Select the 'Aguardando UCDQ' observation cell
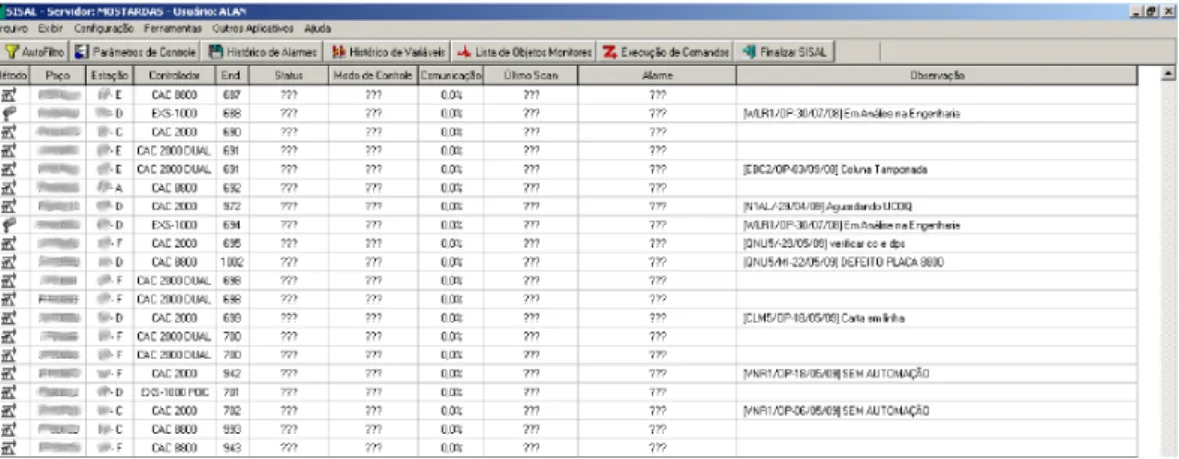The height and width of the screenshot is (459, 1179). tap(937, 206)
